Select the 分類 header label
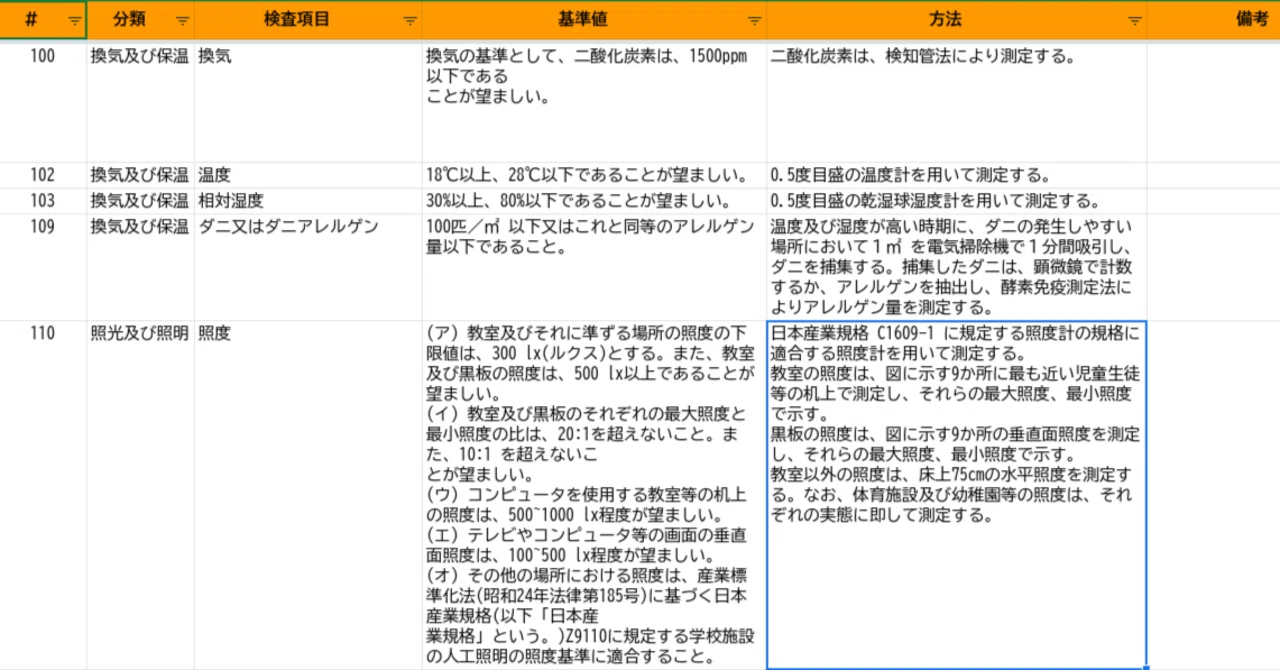This screenshot has width=1280, height=670. click(x=129, y=20)
